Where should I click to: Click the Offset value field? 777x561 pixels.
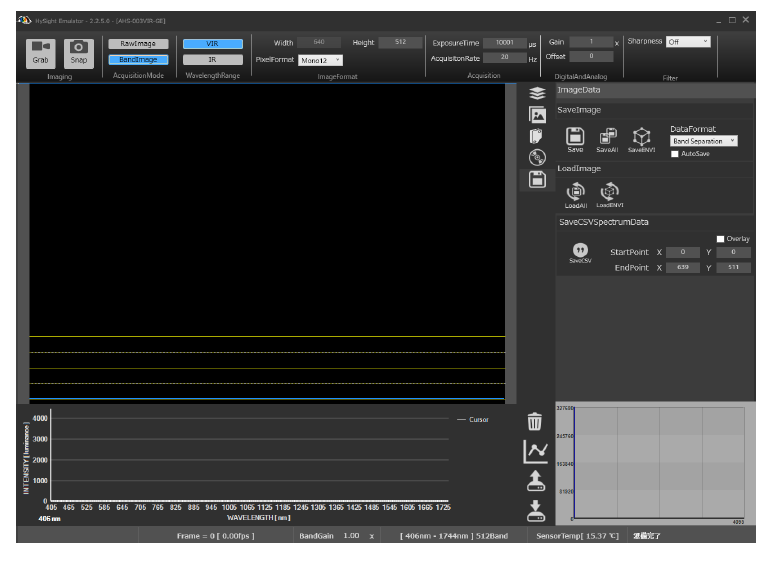591,56
